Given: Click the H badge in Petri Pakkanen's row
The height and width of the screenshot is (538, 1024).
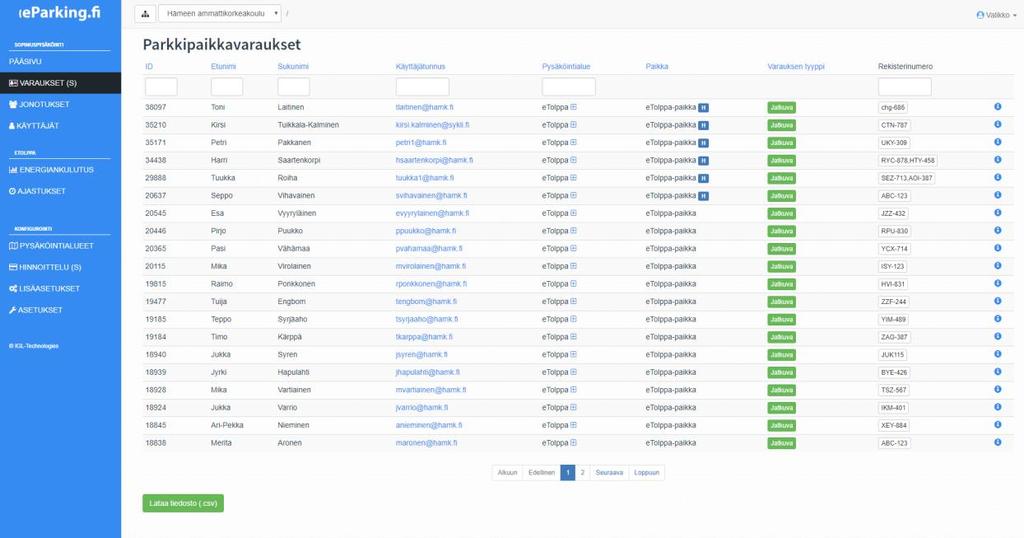Looking at the screenshot, I should [703, 143].
